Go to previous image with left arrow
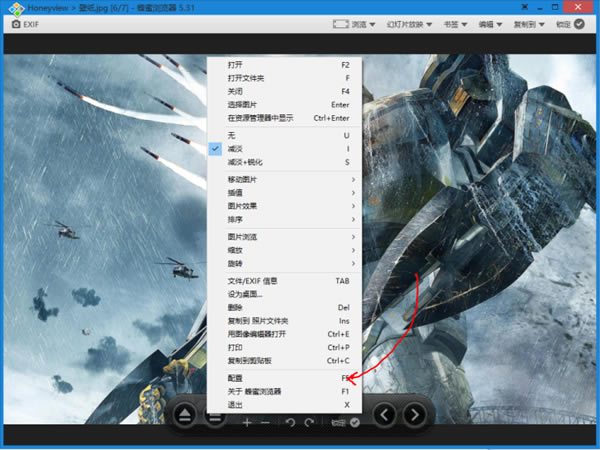The width and height of the screenshot is (600, 450). [385, 414]
